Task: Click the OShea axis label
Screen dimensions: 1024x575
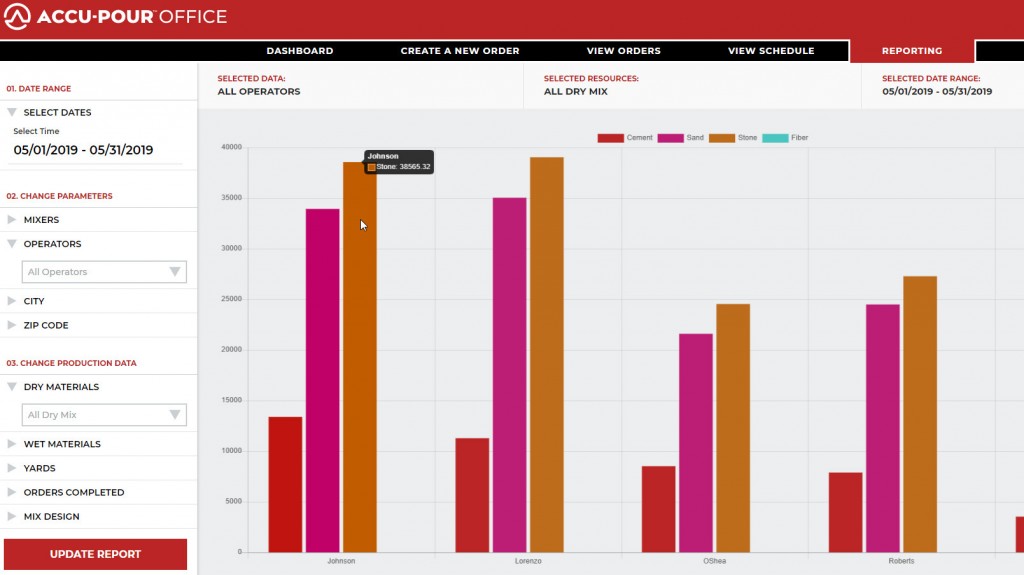Action: pos(714,561)
